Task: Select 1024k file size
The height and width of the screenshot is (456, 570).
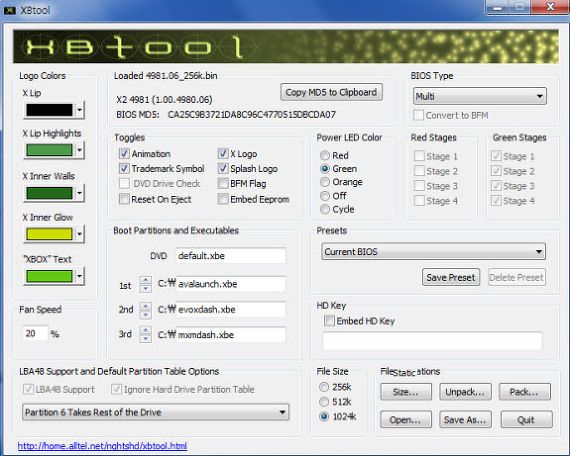Action: pyautogui.click(x=324, y=416)
